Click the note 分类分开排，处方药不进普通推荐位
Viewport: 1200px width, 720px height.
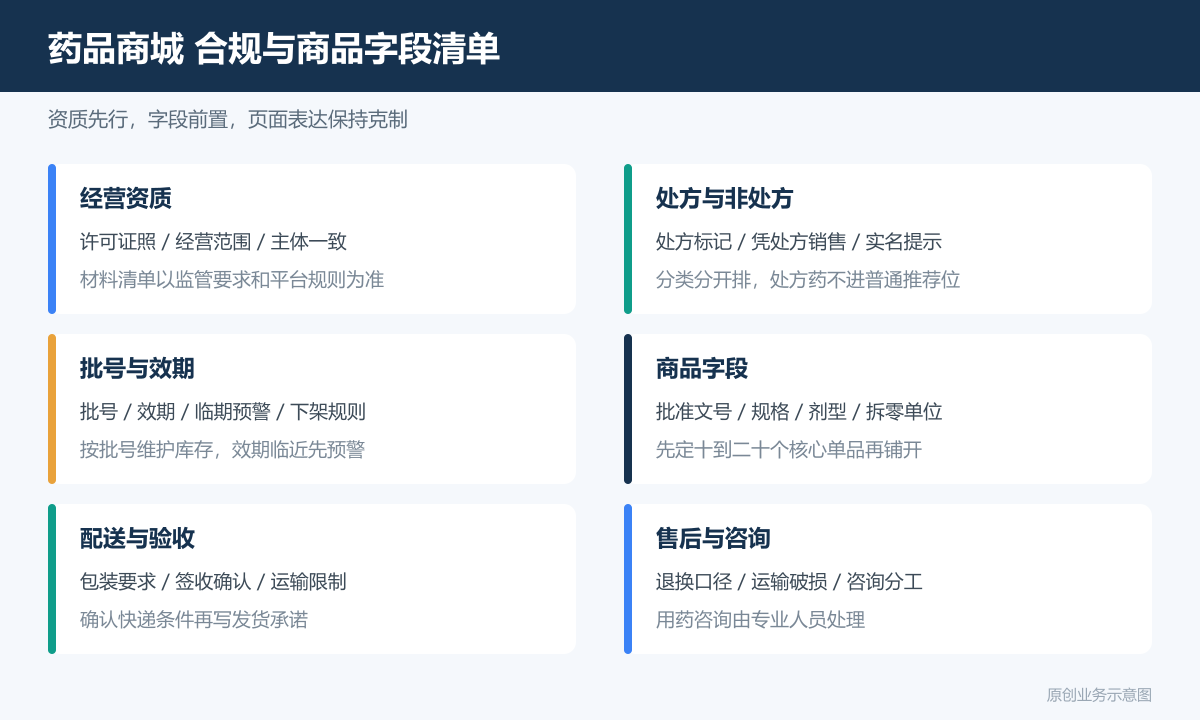808,279
